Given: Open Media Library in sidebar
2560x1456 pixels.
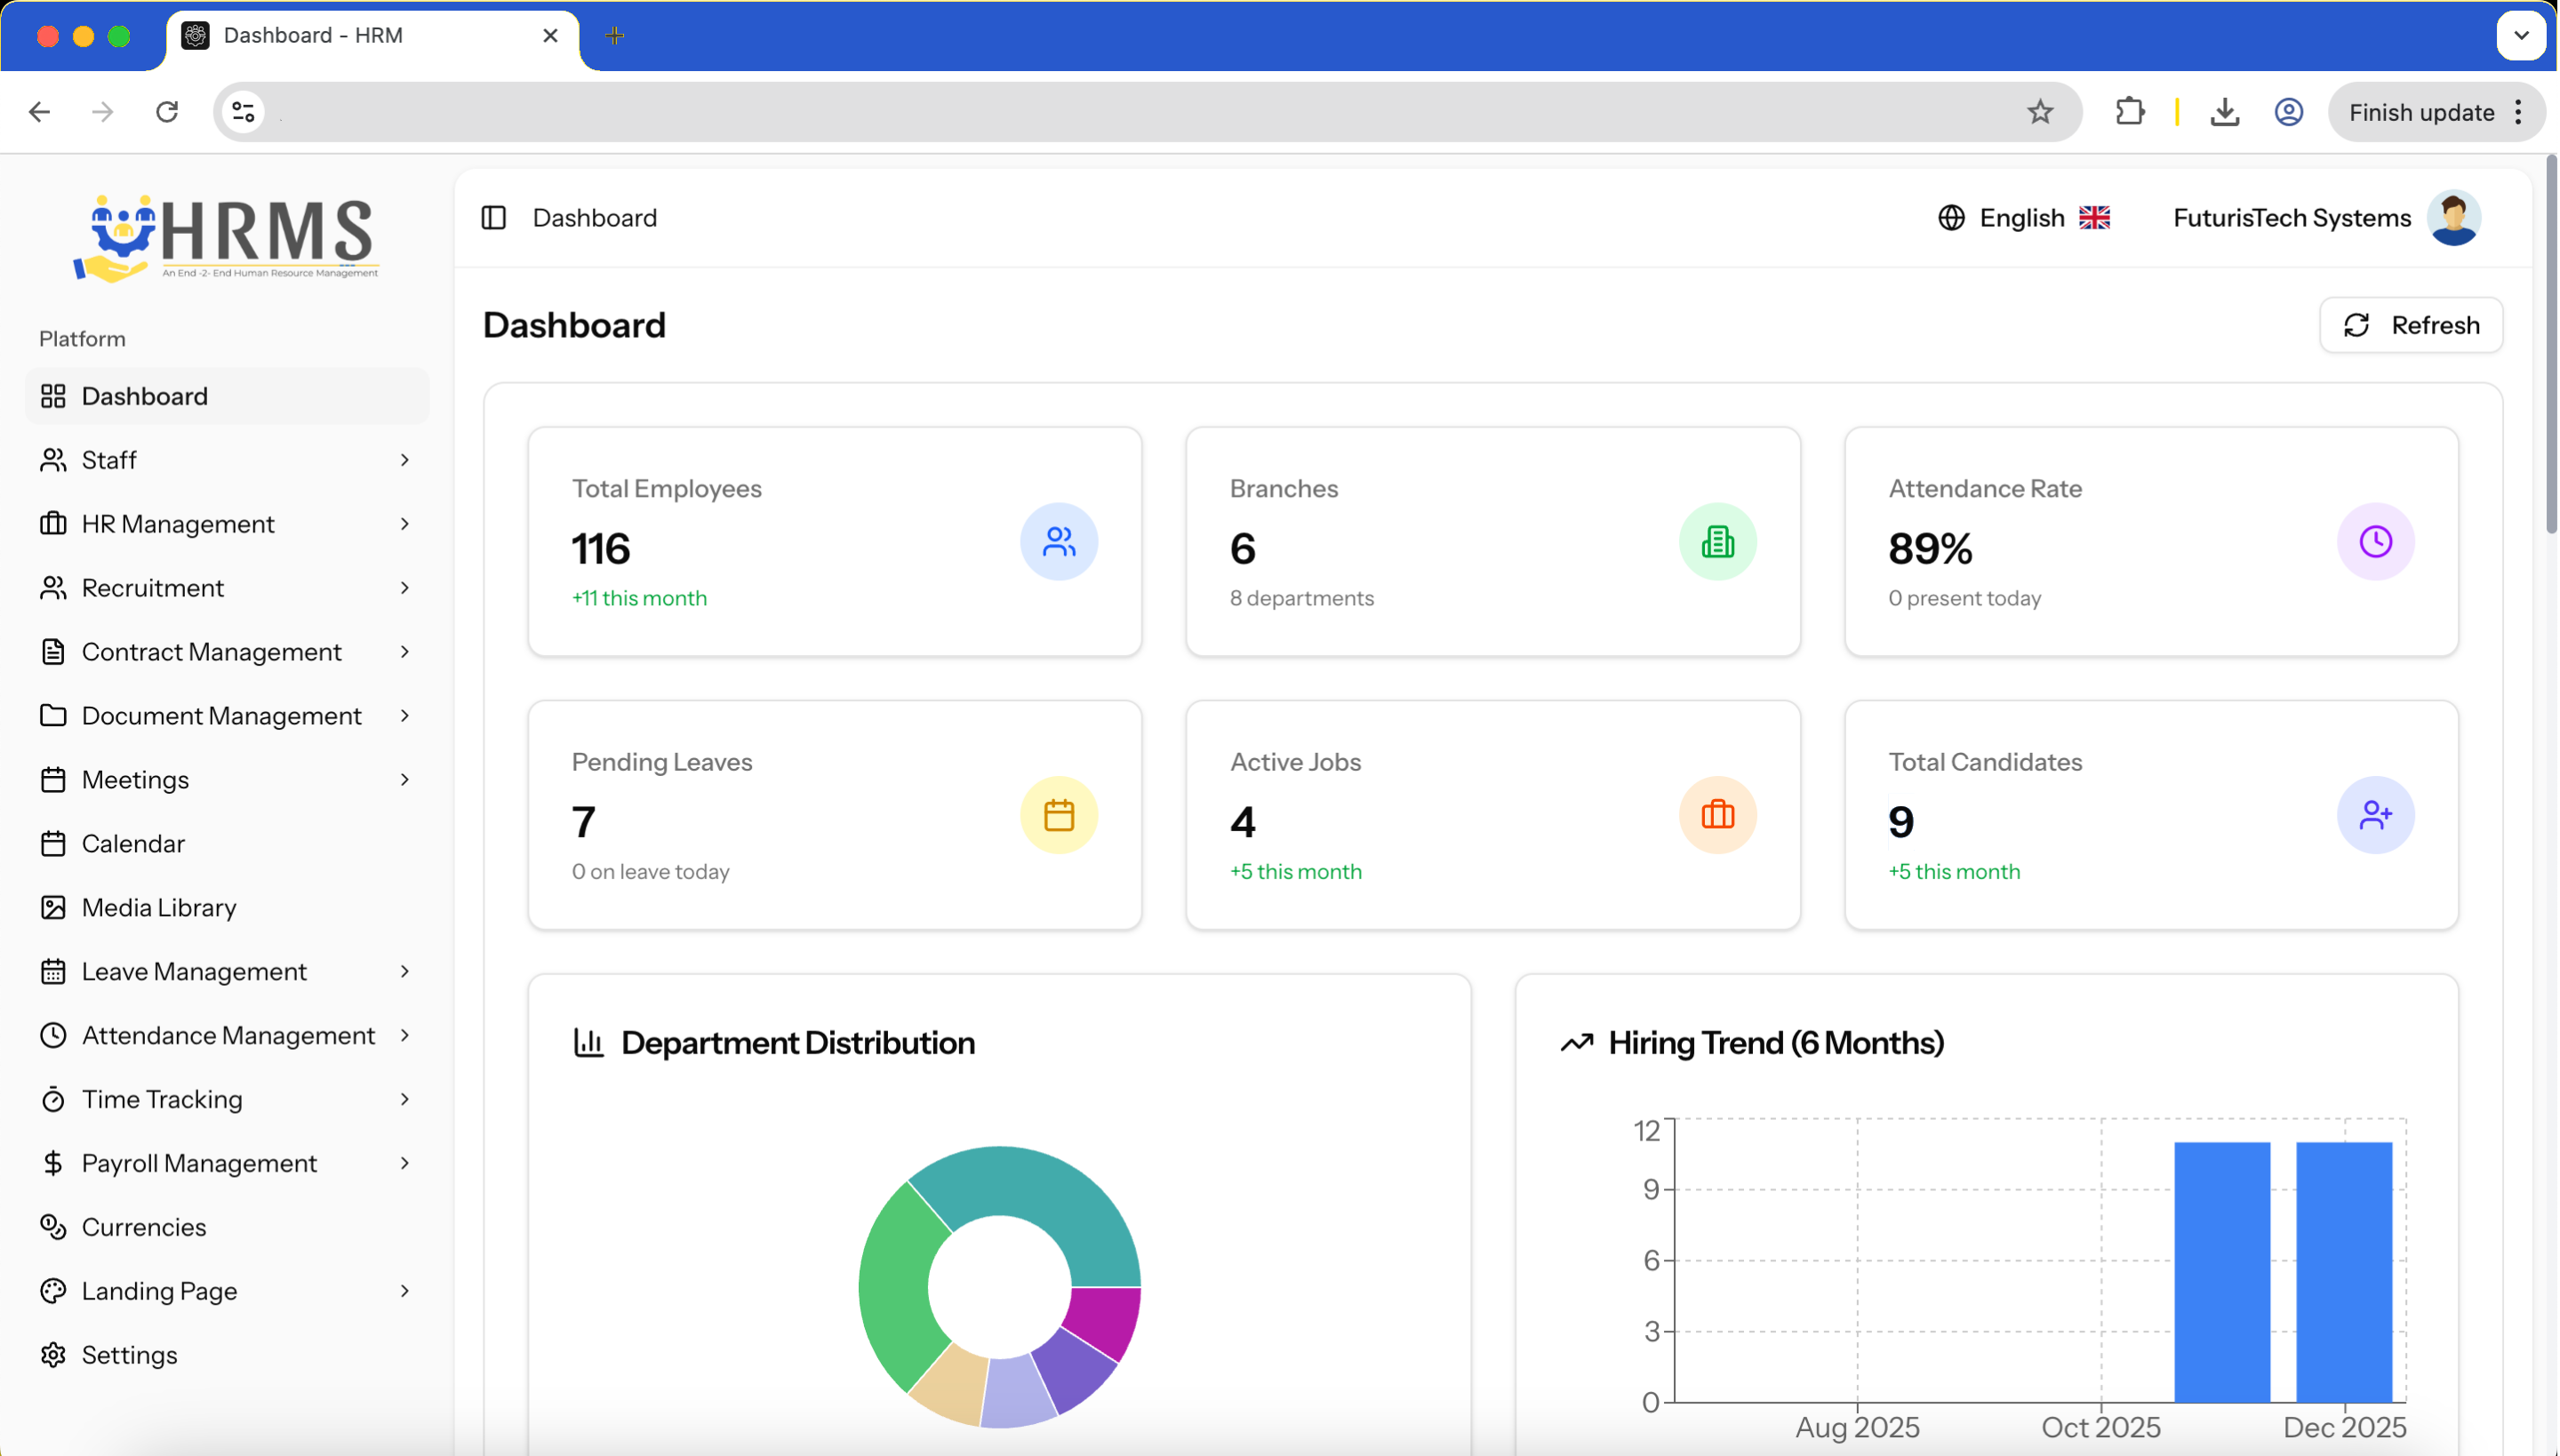Looking at the screenshot, I should click(159, 908).
